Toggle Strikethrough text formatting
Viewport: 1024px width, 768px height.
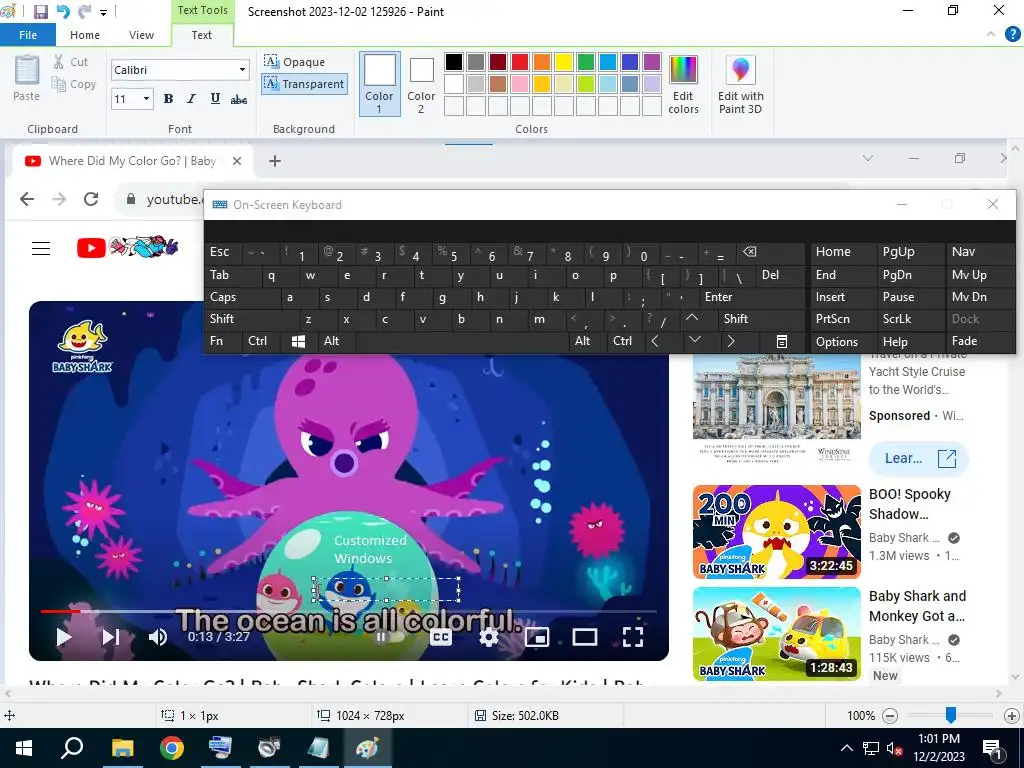pyautogui.click(x=238, y=99)
